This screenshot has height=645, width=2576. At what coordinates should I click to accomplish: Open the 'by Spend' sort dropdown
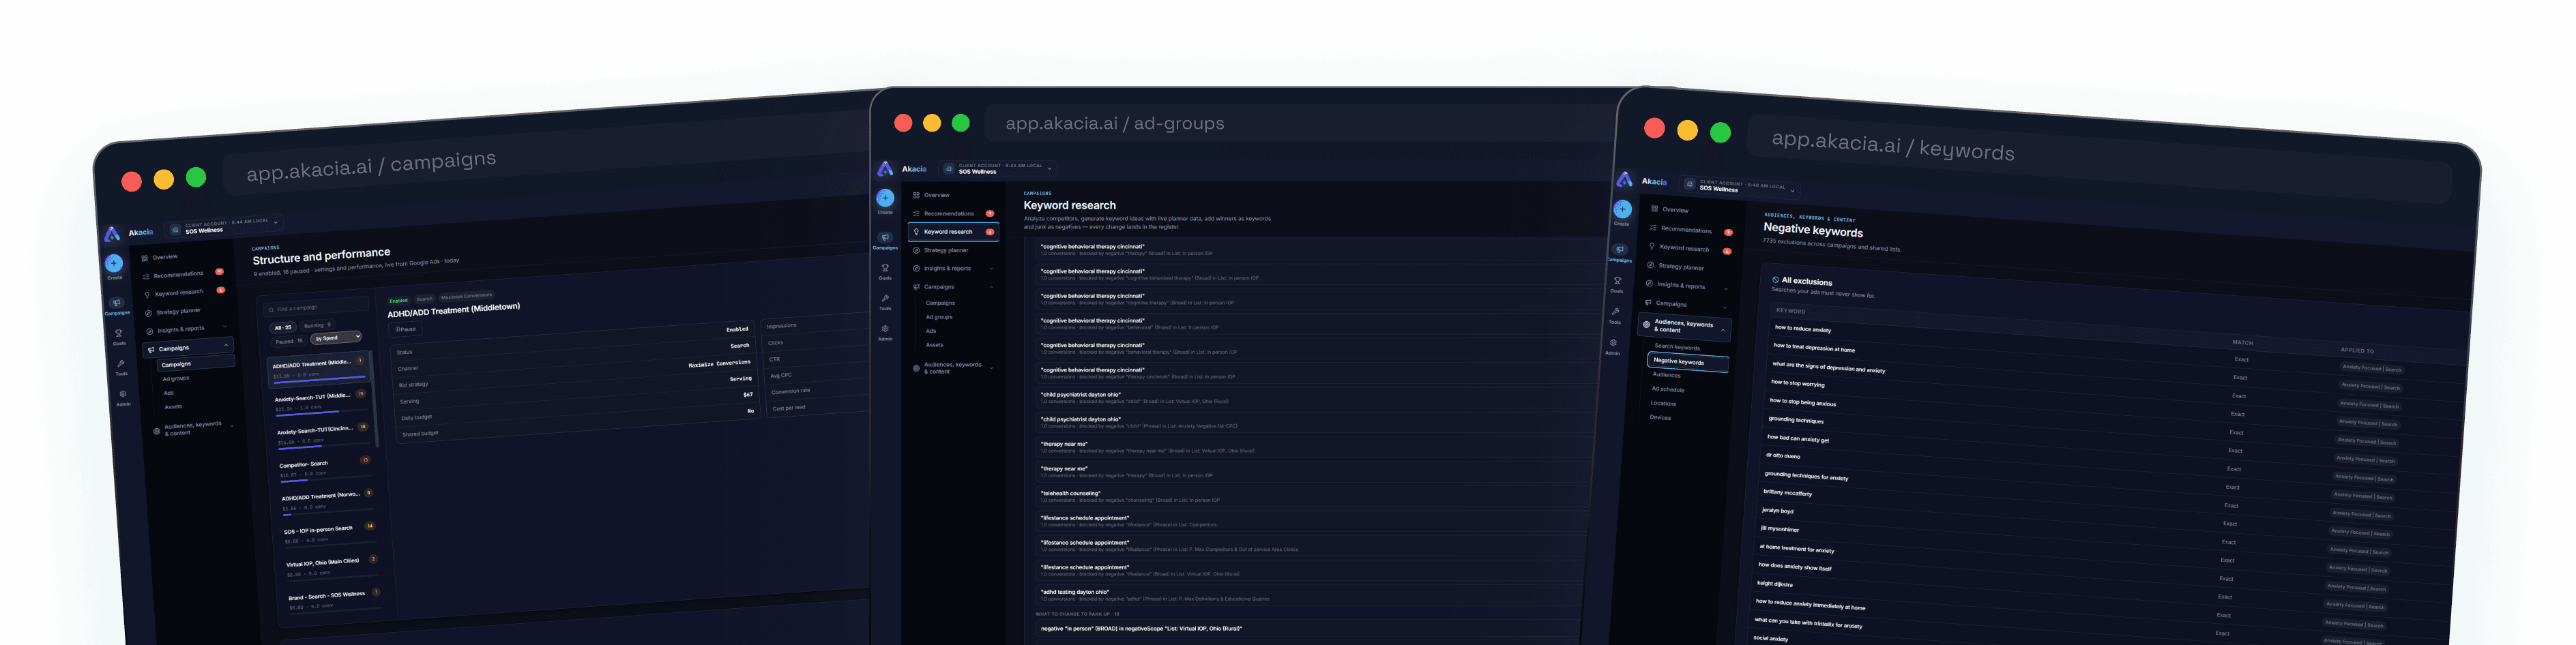click(x=337, y=338)
